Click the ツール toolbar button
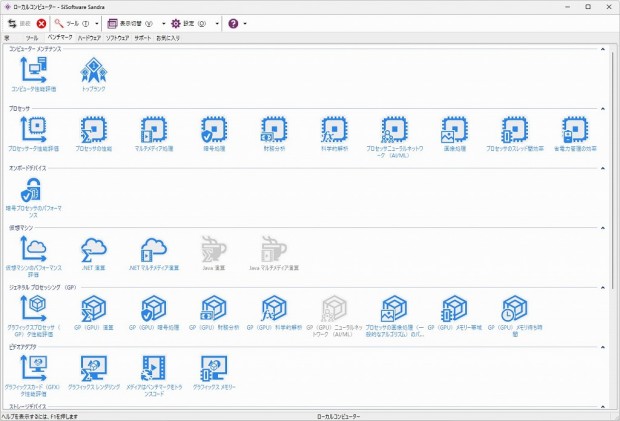The width and height of the screenshot is (620, 421). tap(75, 23)
